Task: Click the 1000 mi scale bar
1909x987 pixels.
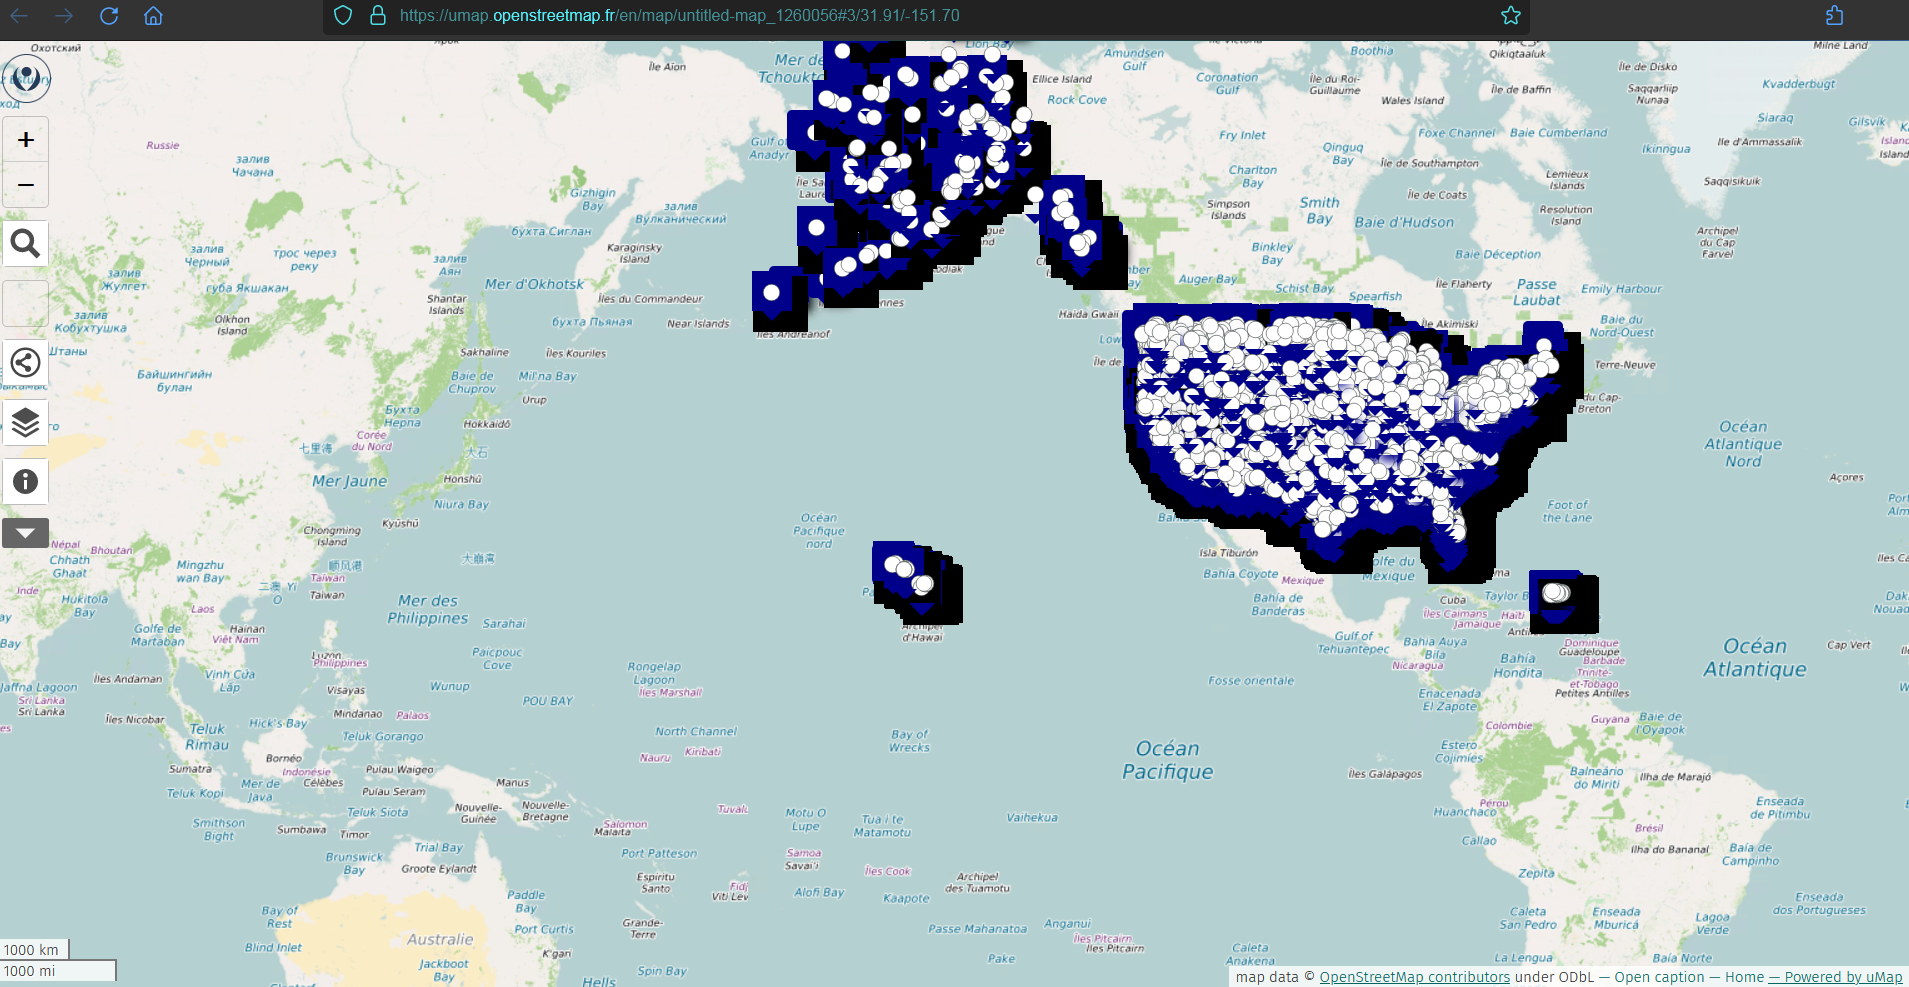Action: (x=58, y=971)
